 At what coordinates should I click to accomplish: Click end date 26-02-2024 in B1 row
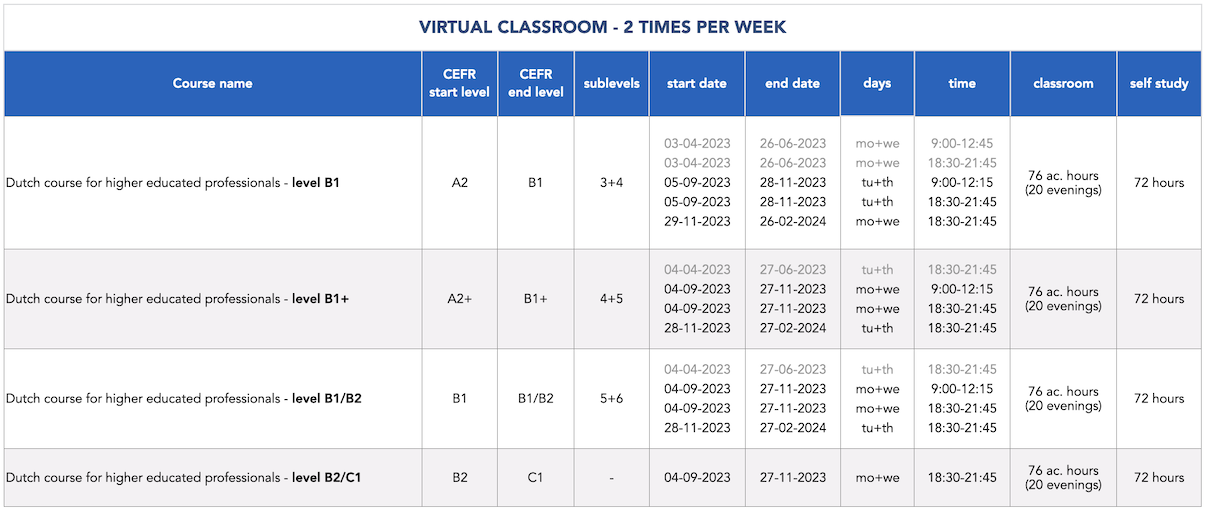point(793,222)
